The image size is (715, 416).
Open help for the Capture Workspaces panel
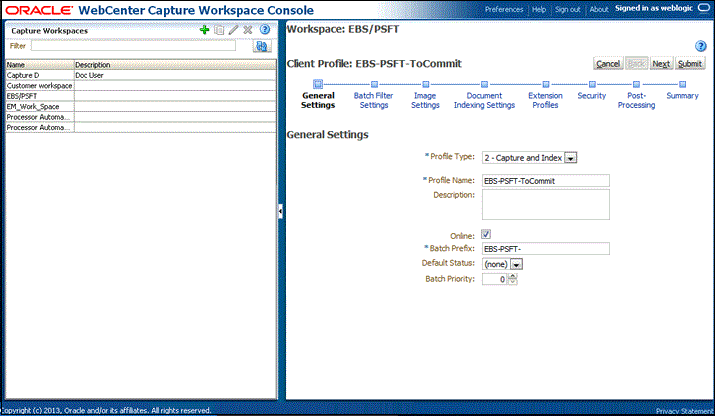[265, 30]
